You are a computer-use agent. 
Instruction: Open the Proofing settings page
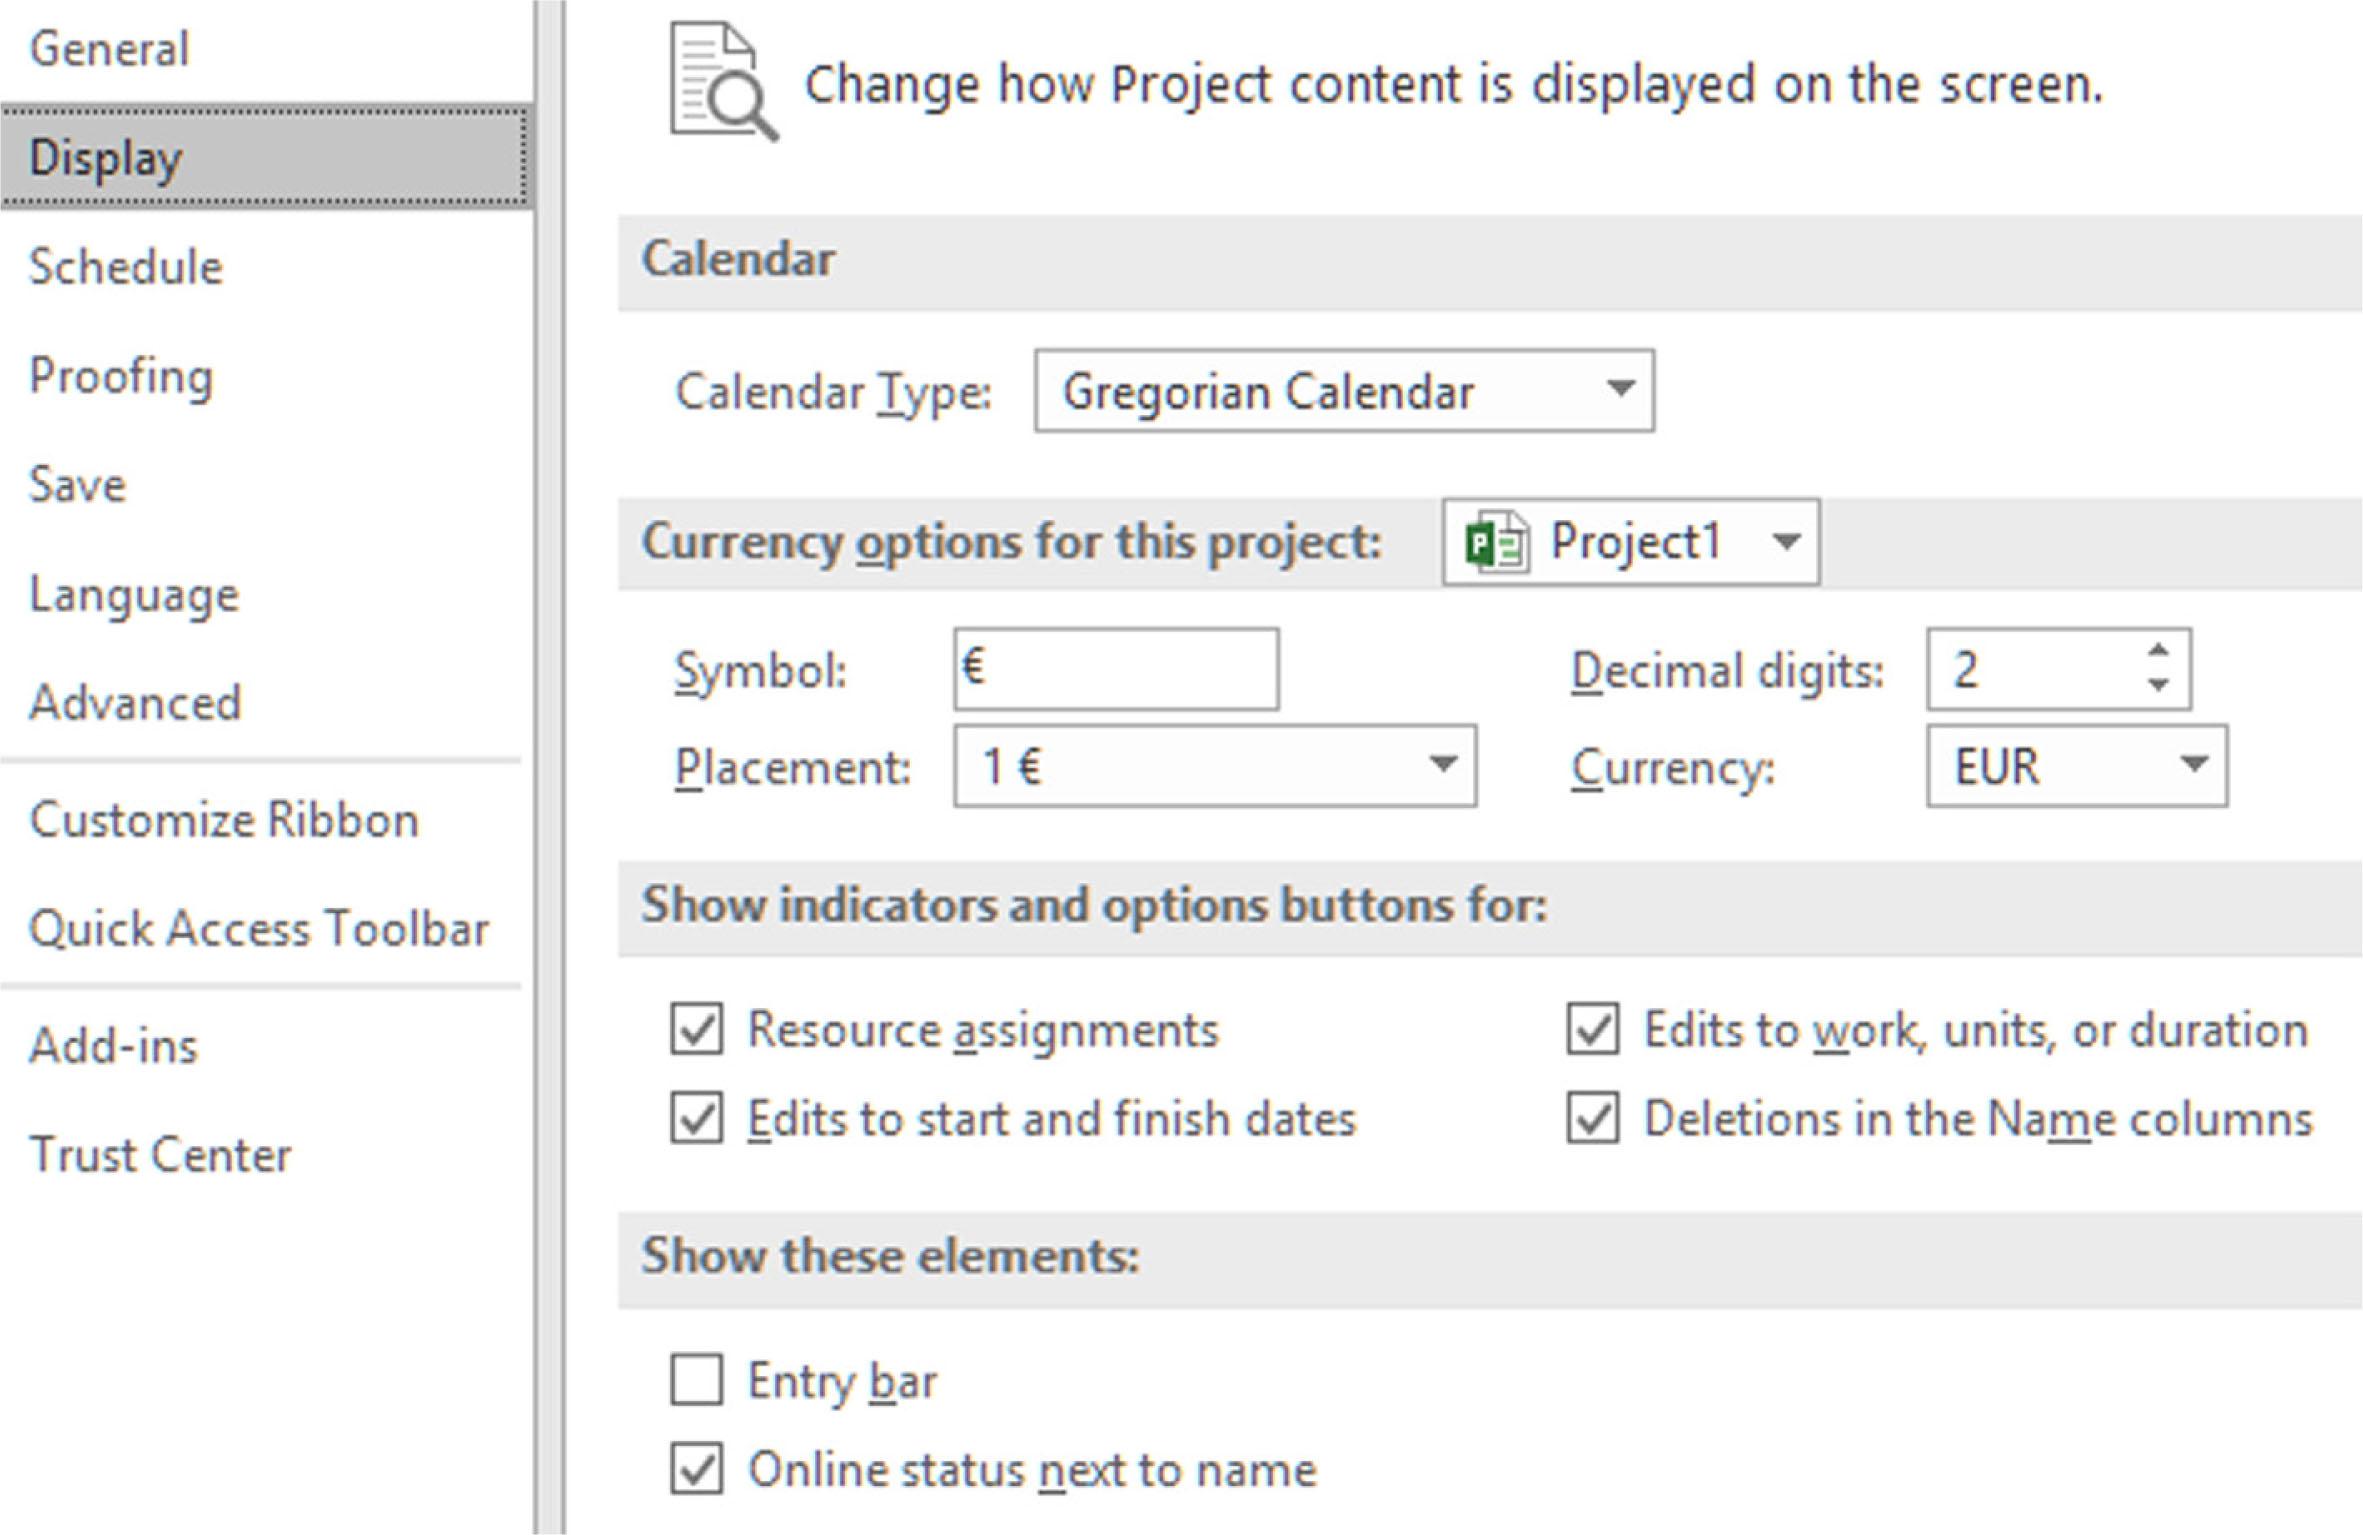tap(120, 376)
